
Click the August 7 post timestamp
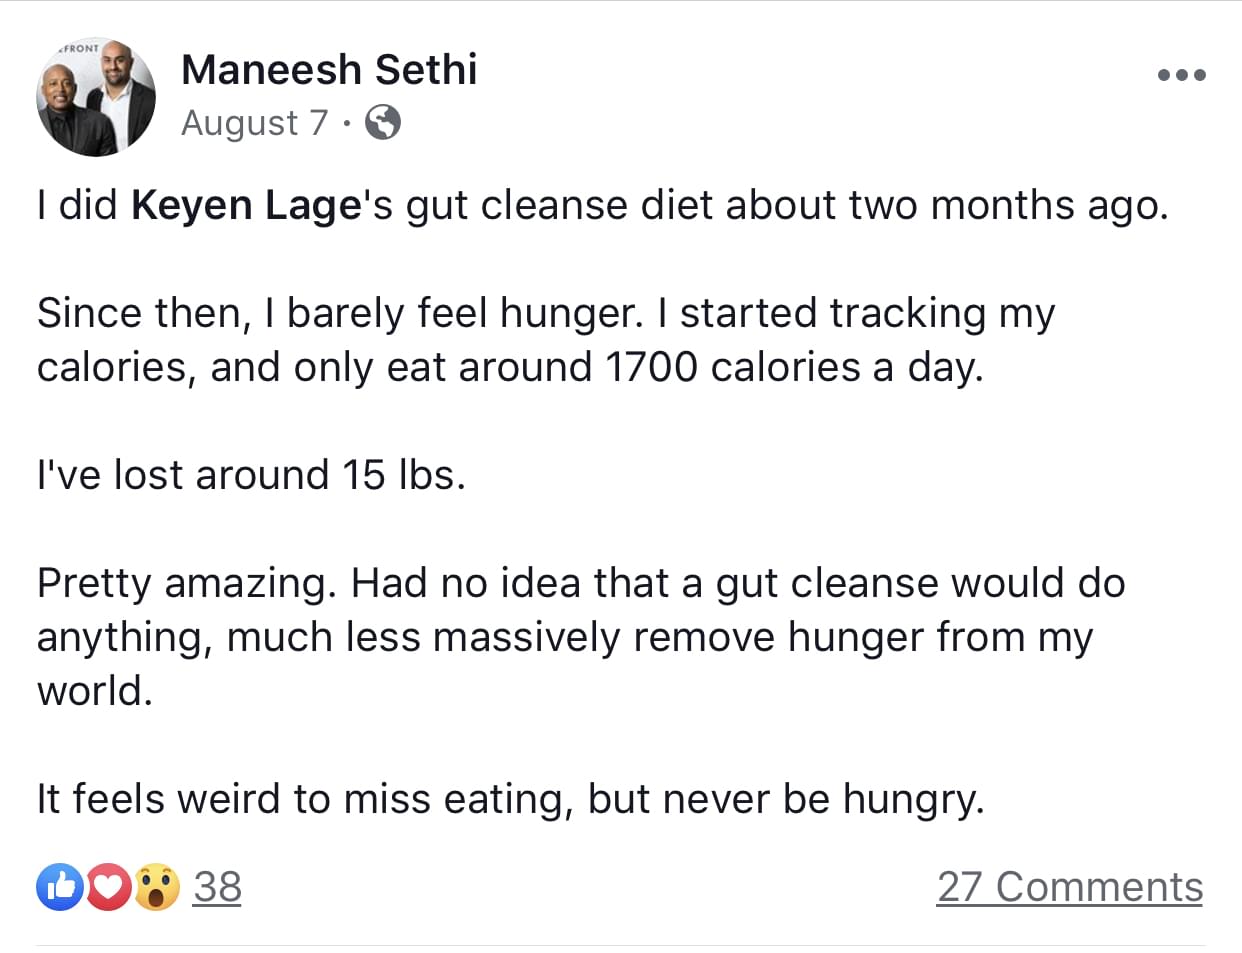254,123
